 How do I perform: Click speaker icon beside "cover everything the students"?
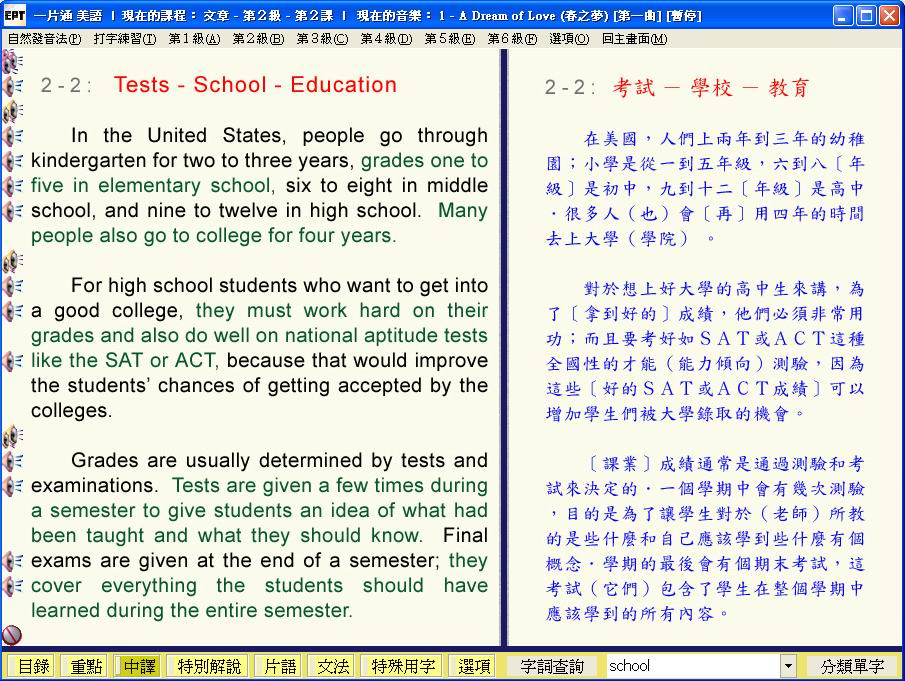[12, 586]
